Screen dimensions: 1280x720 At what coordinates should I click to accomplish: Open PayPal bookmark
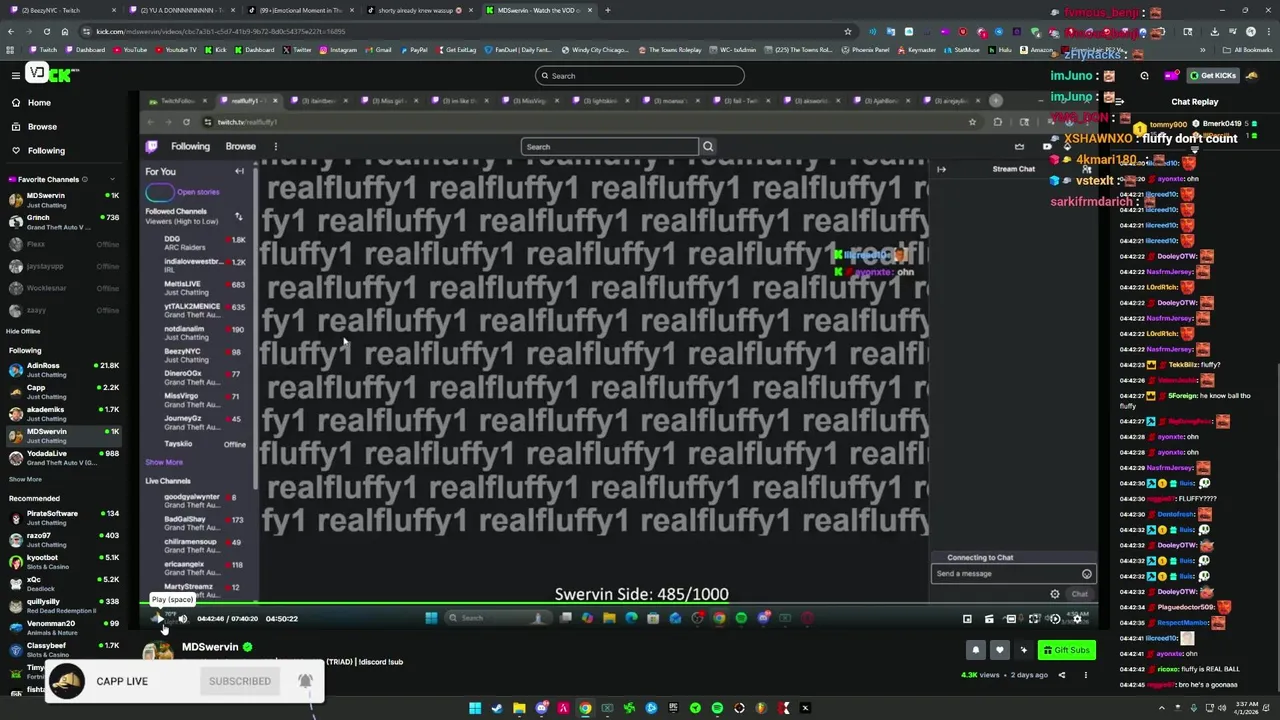[414, 50]
